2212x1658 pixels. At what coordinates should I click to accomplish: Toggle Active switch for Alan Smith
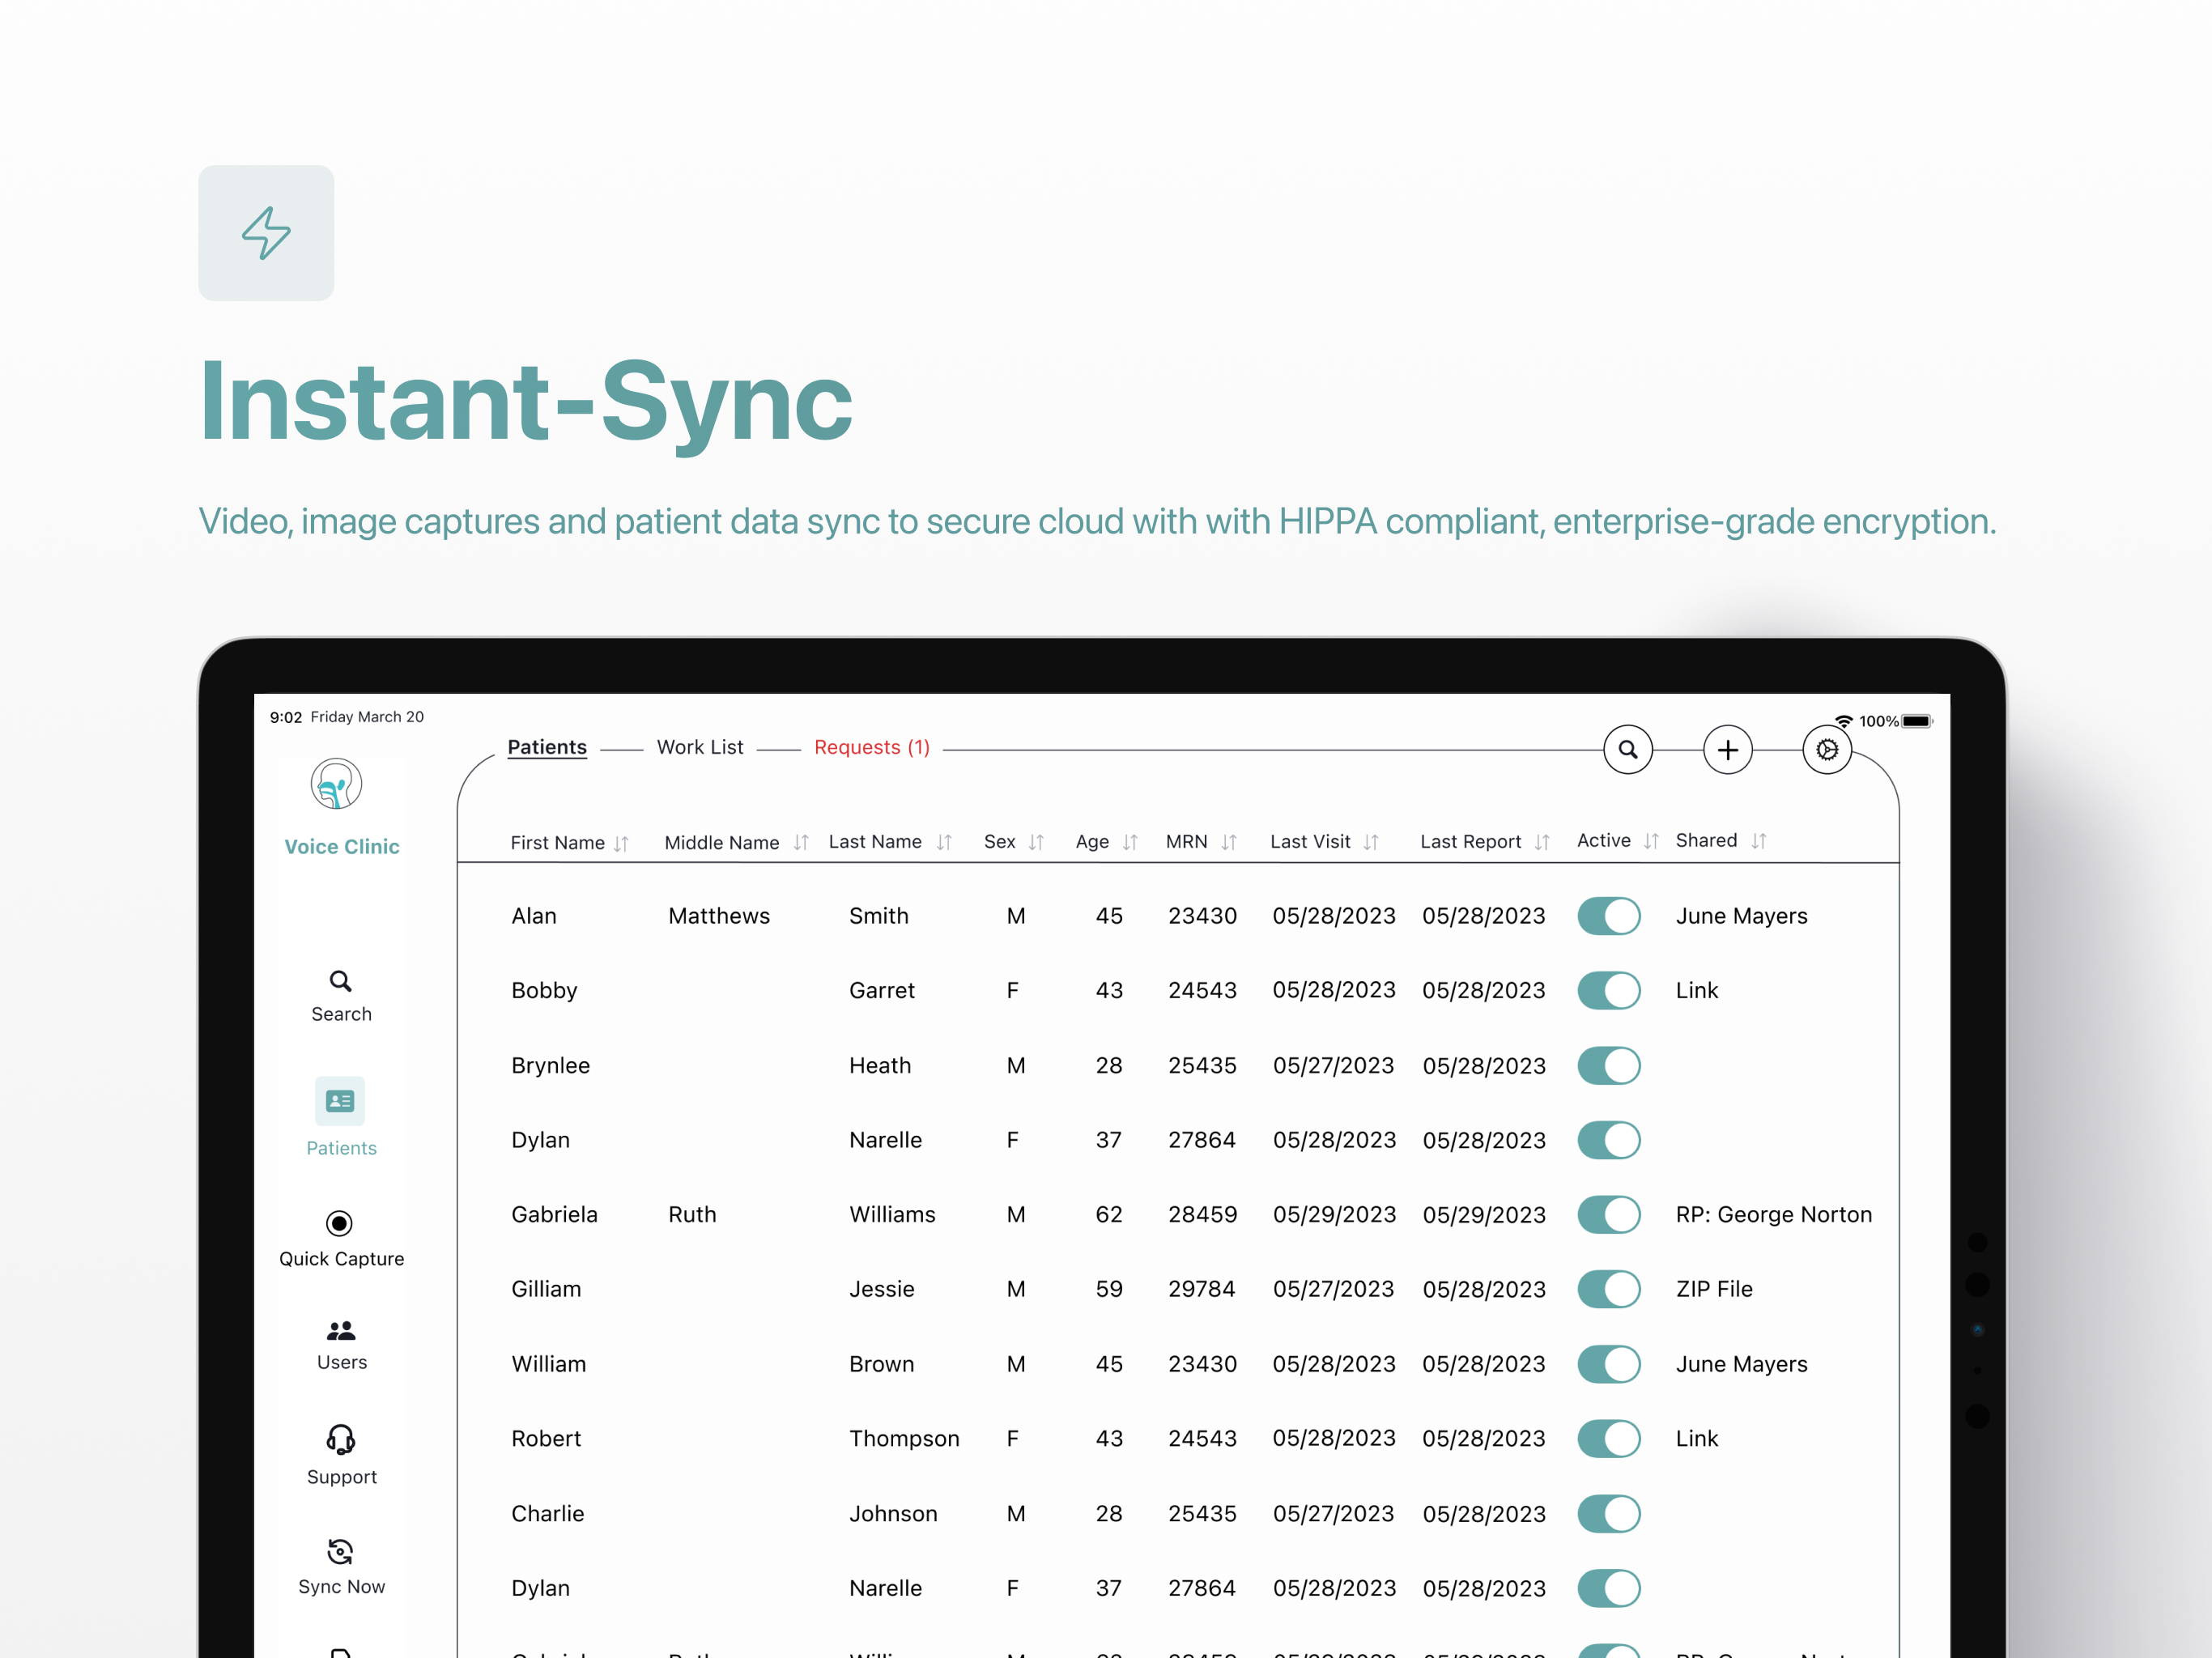coord(1608,916)
